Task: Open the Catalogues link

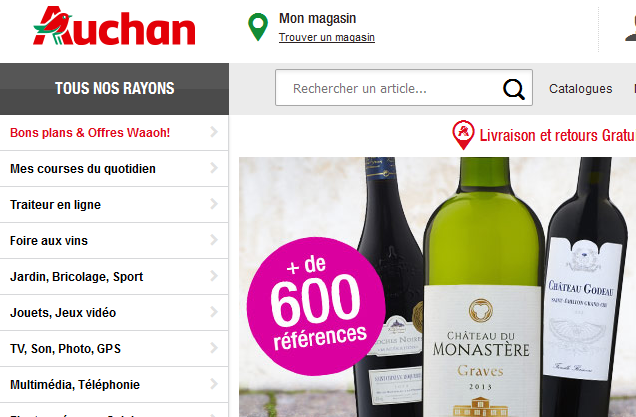Action: point(580,89)
